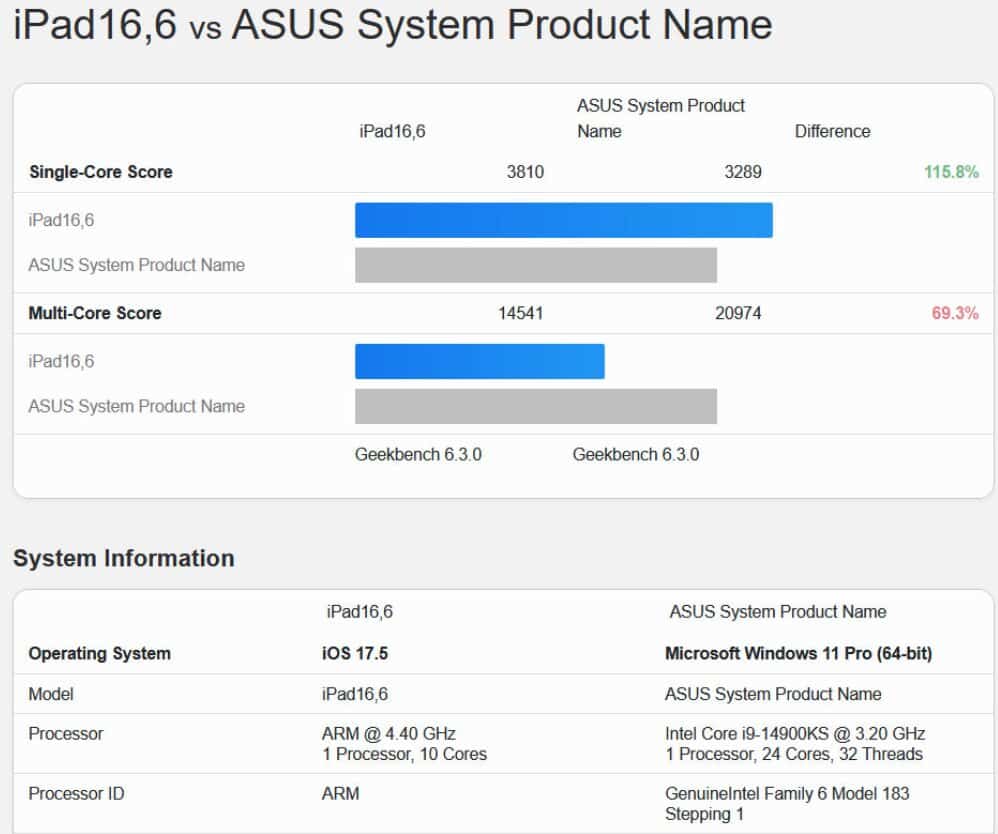The height and width of the screenshot is (834, 998).
Task: Click the "iOS 17.5" value
Action: click(355, 654)
